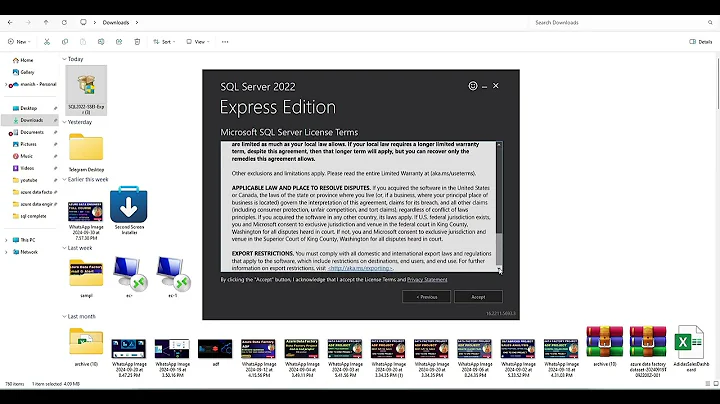
Task: Select the SQL2022-SSEI-Expr installer file
Action: (x=86, y=90)
